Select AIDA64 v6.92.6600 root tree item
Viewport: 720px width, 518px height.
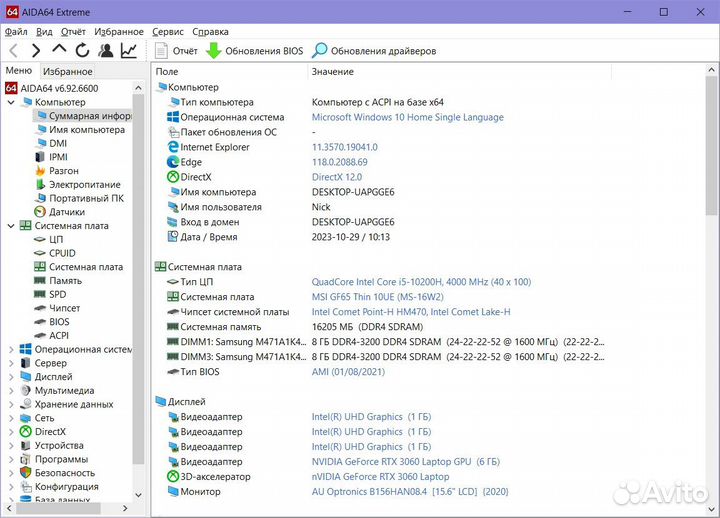pos(52,88)
